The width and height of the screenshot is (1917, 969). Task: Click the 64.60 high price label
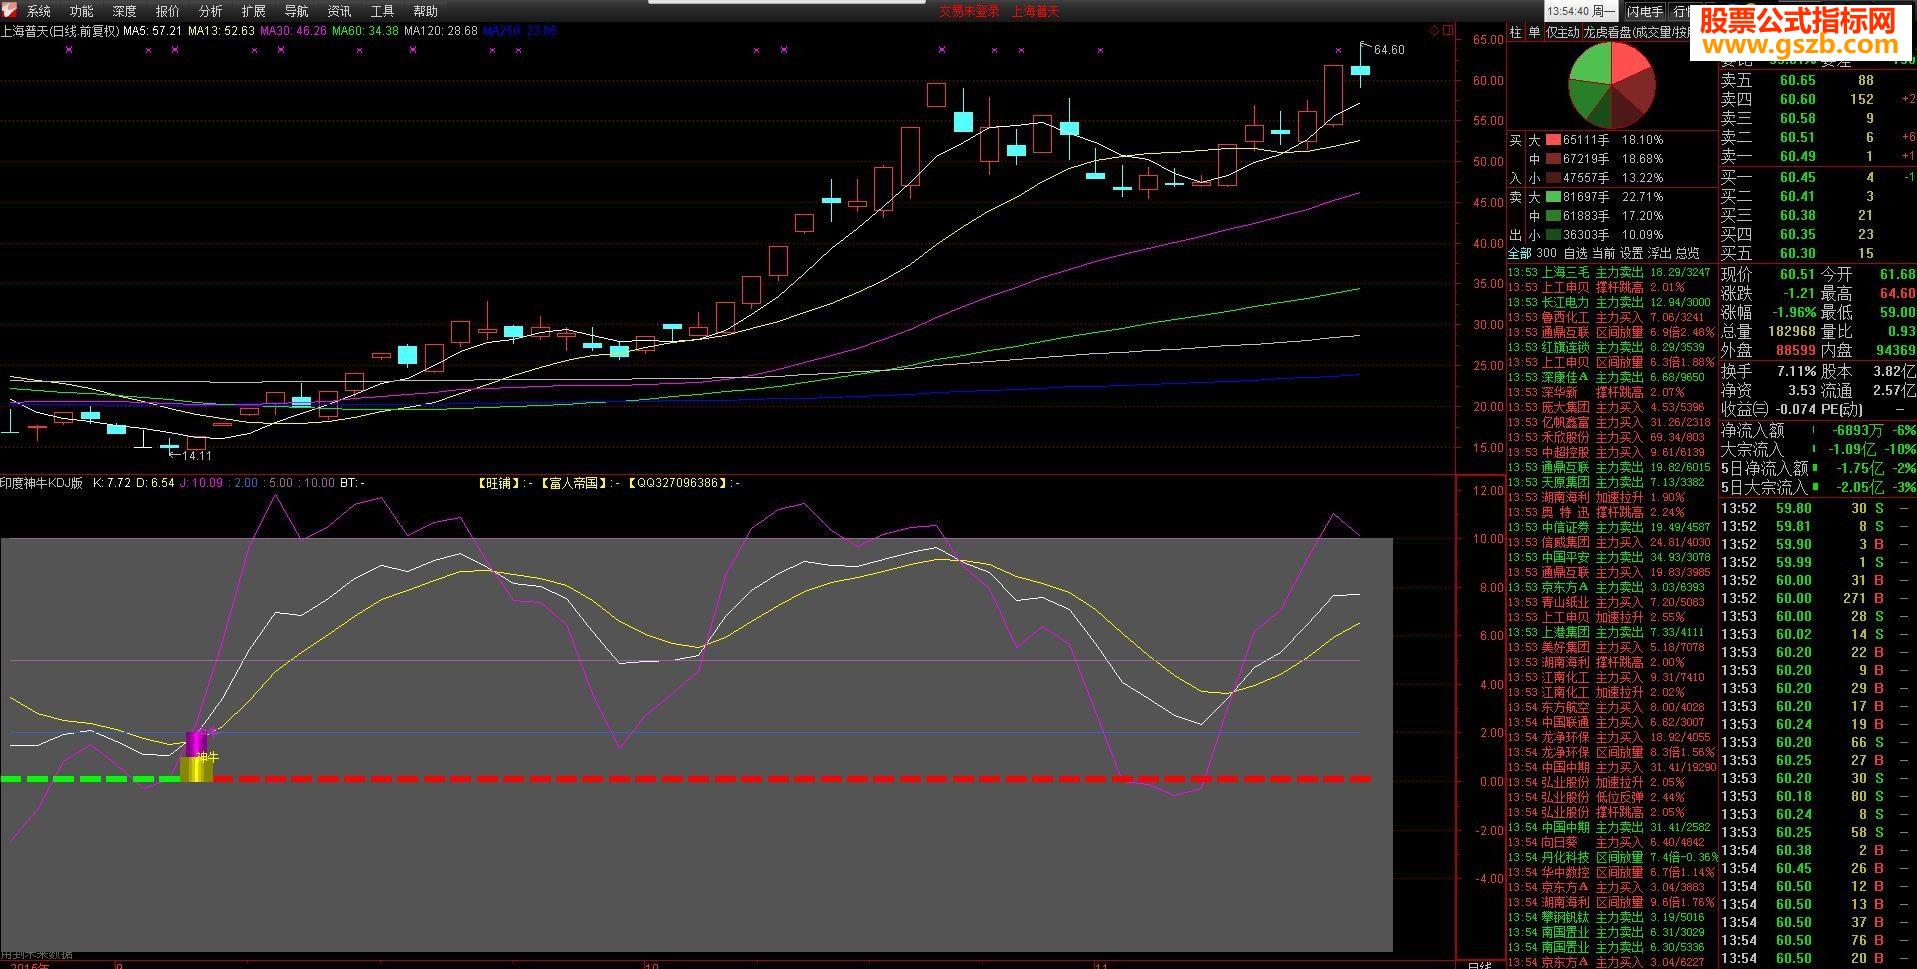click(1389, 50)
